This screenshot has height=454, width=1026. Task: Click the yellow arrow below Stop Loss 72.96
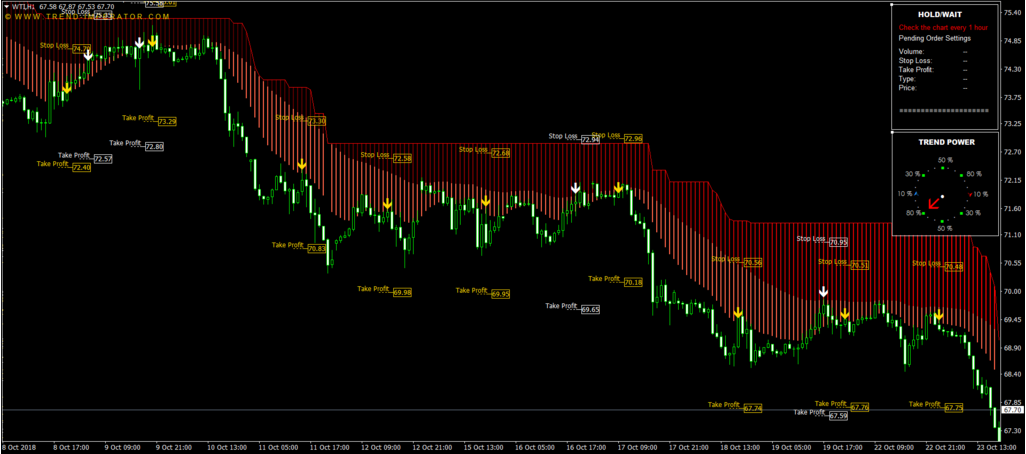[x=618, y=187]
